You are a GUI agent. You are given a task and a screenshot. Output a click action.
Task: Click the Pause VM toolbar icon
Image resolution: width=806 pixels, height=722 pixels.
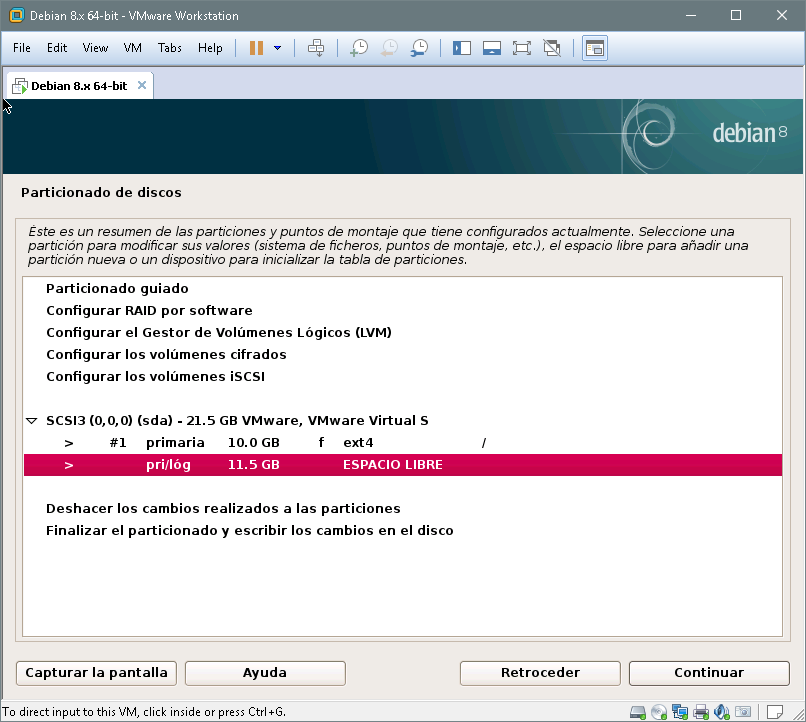[x=257, y=48]
